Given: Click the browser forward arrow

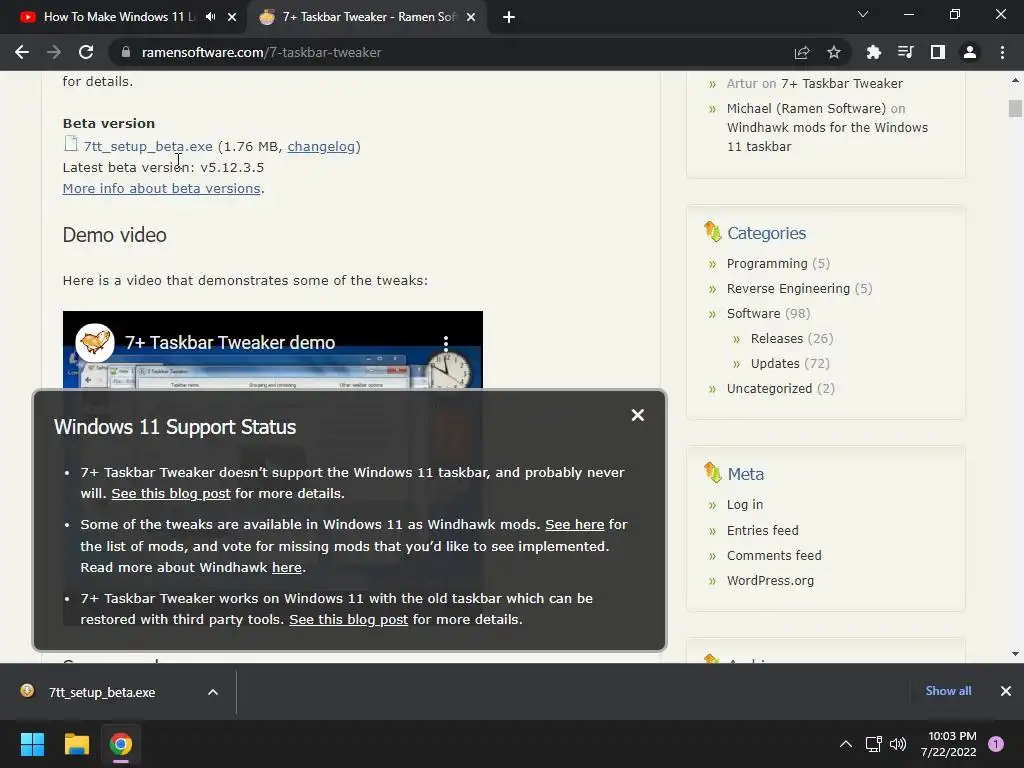Looking at the screenshot, I should (54, 52).
